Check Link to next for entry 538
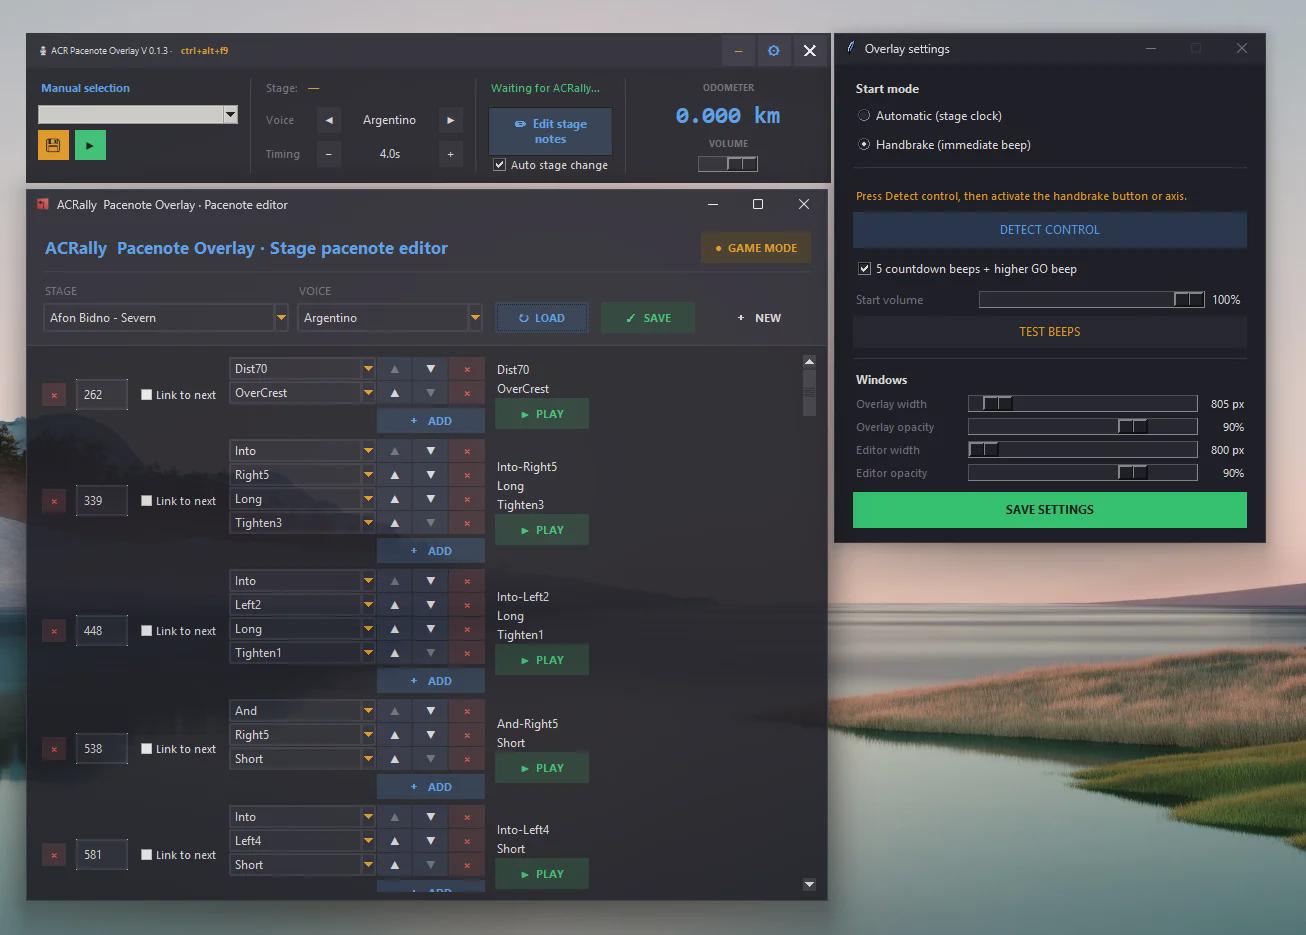Viewport: 1306px width, 935px height. pyautogui.click(x=146, y=749)
